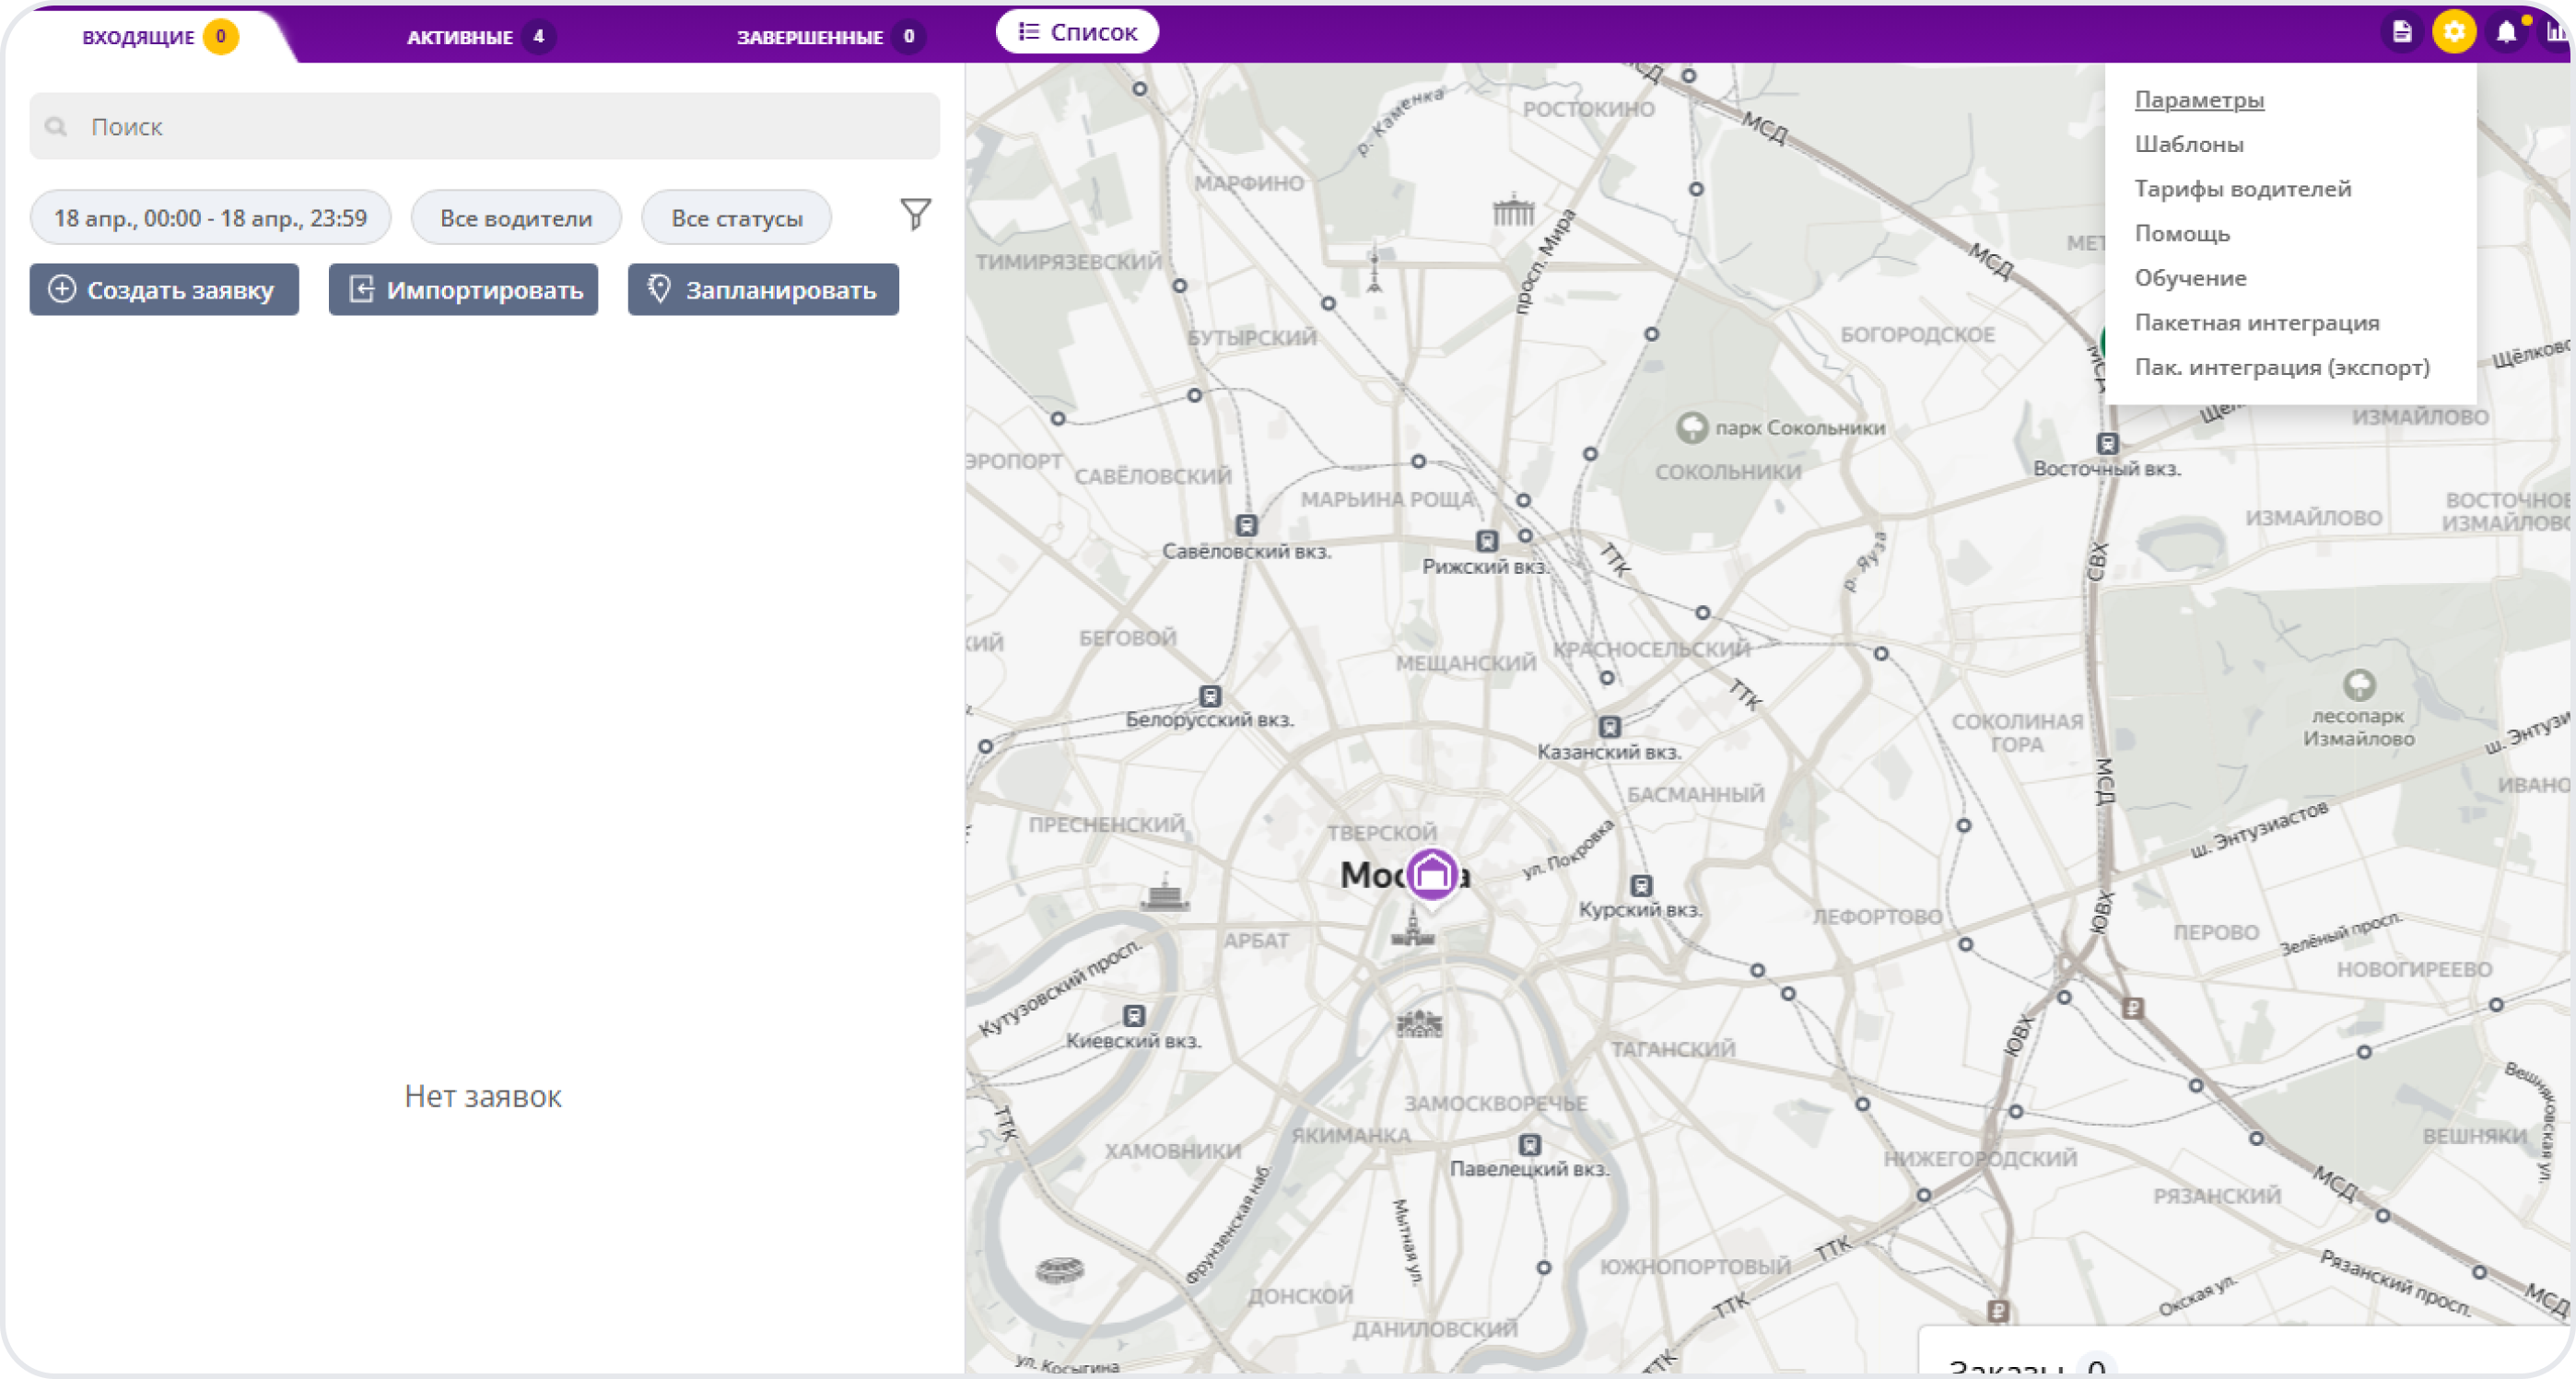The image size is (2576, 1379).
Task: Open the documents report icon
Action: (2401, 32)
